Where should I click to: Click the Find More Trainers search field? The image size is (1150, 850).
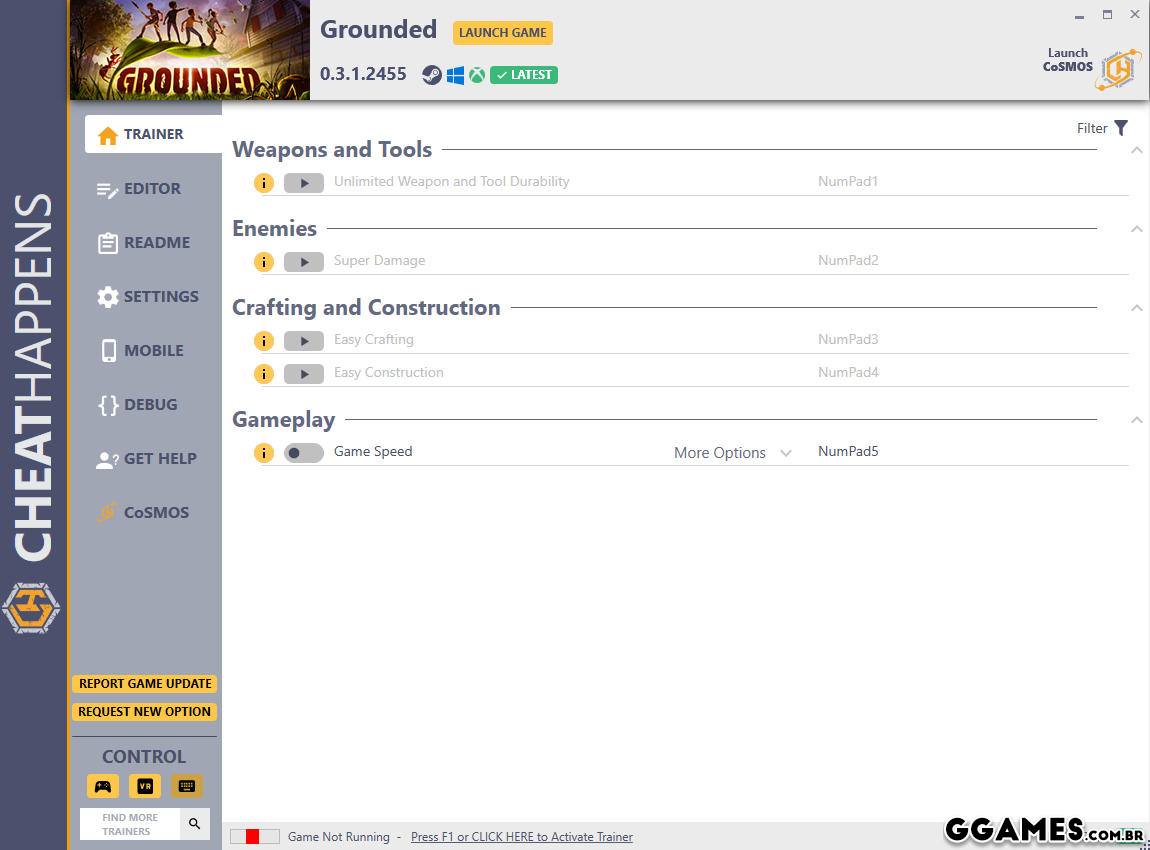130,824
